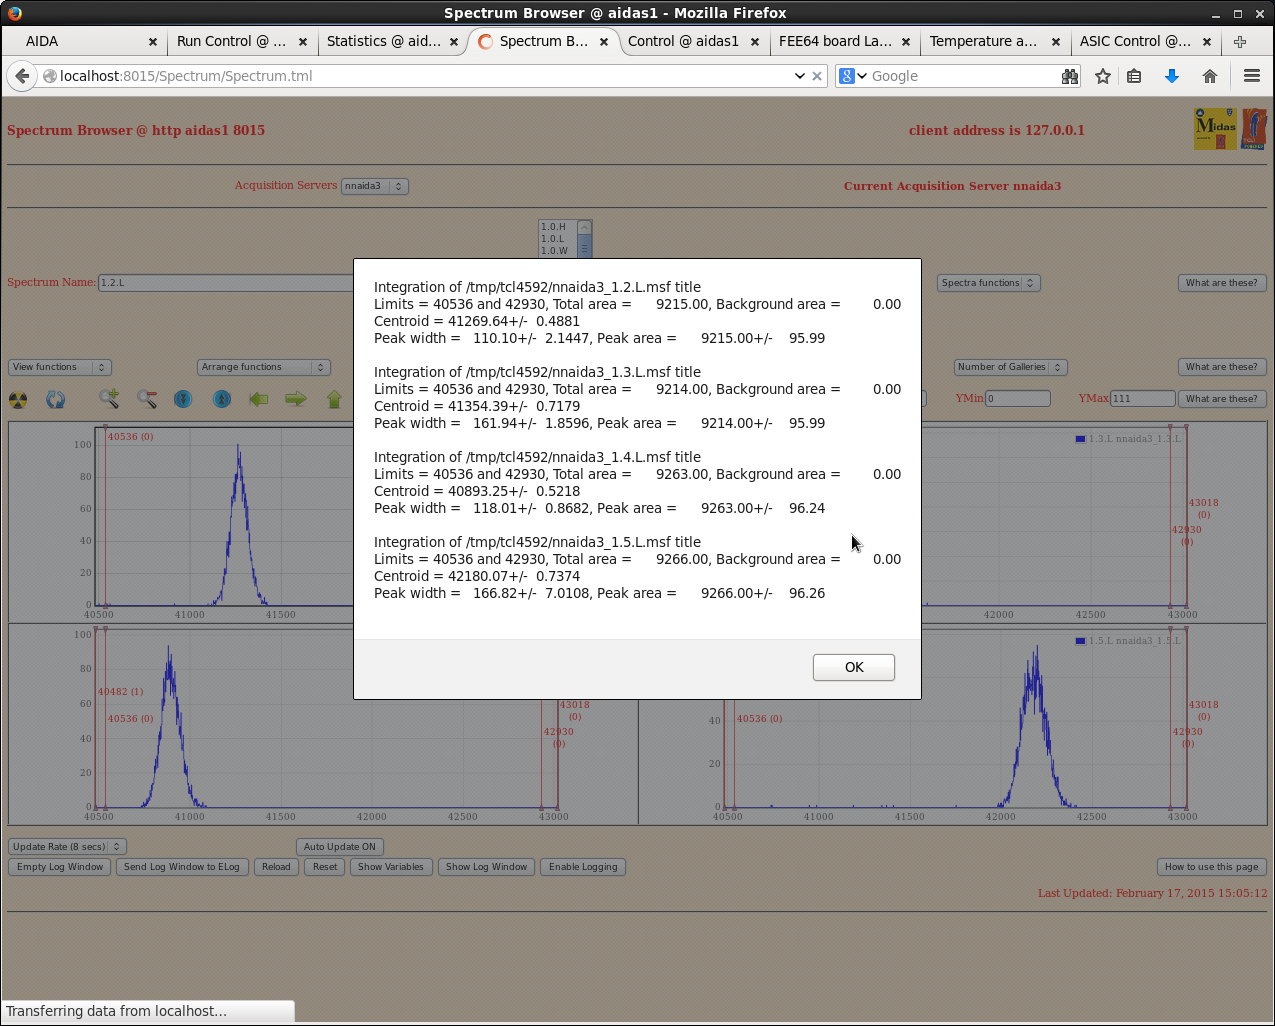Viewport: 1275px width, 1026px height.
Task: Open the View functions dropdown
Action: 60,367
